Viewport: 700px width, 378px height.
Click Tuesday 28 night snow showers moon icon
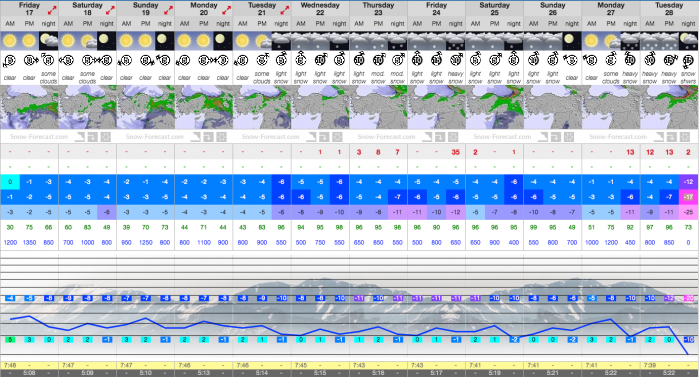(x=688, y=41)
